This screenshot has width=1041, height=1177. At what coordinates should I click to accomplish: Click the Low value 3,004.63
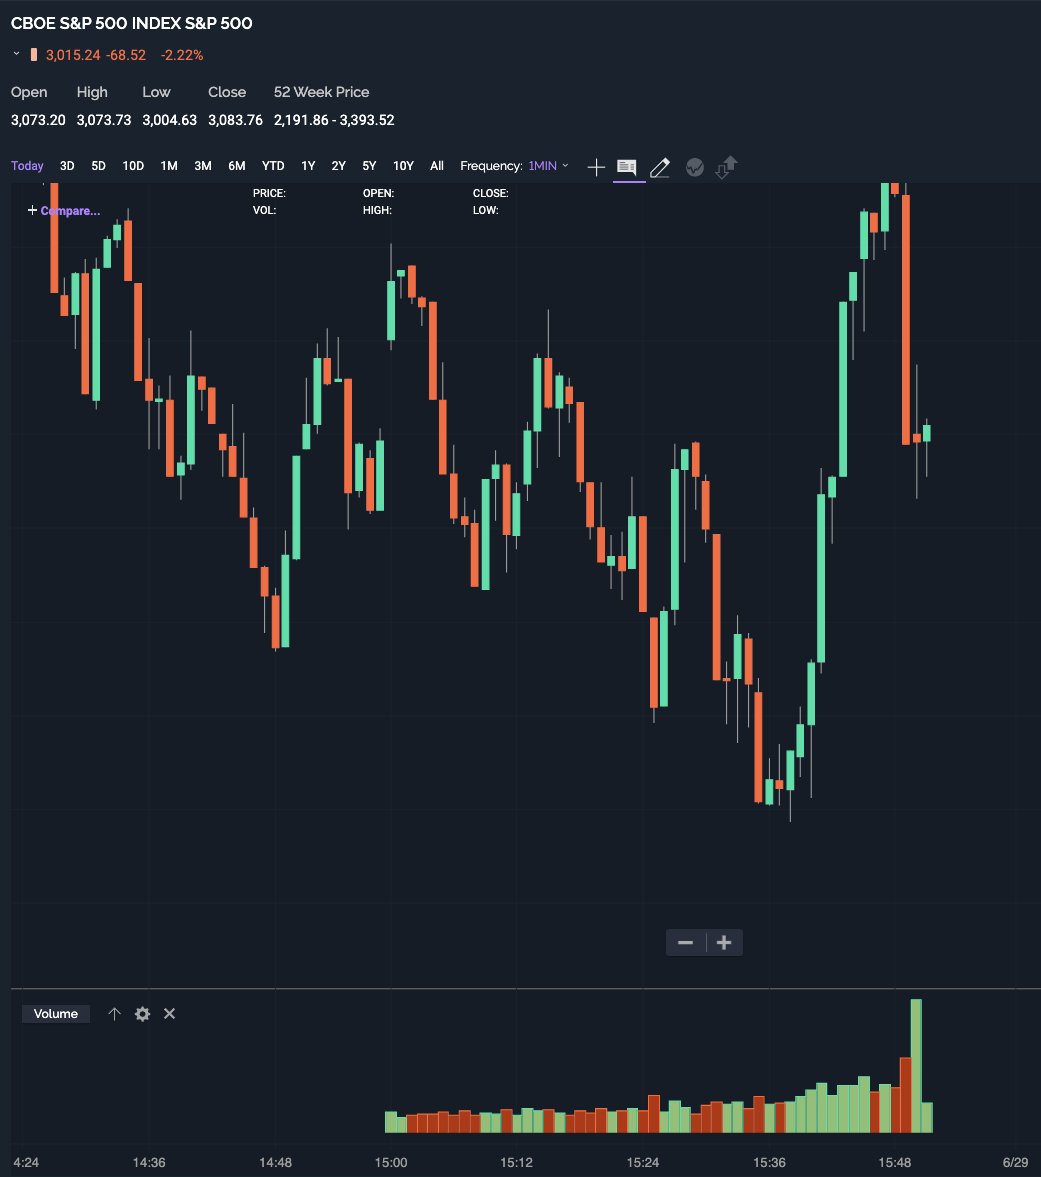click(x=170, y=120)
